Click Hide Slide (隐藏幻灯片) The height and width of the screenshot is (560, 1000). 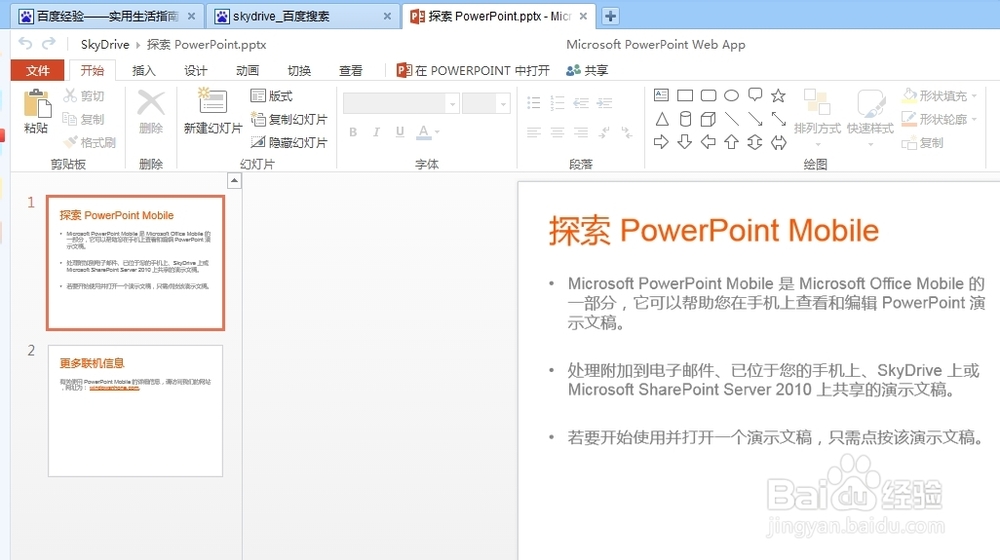[x=289, y=142]
